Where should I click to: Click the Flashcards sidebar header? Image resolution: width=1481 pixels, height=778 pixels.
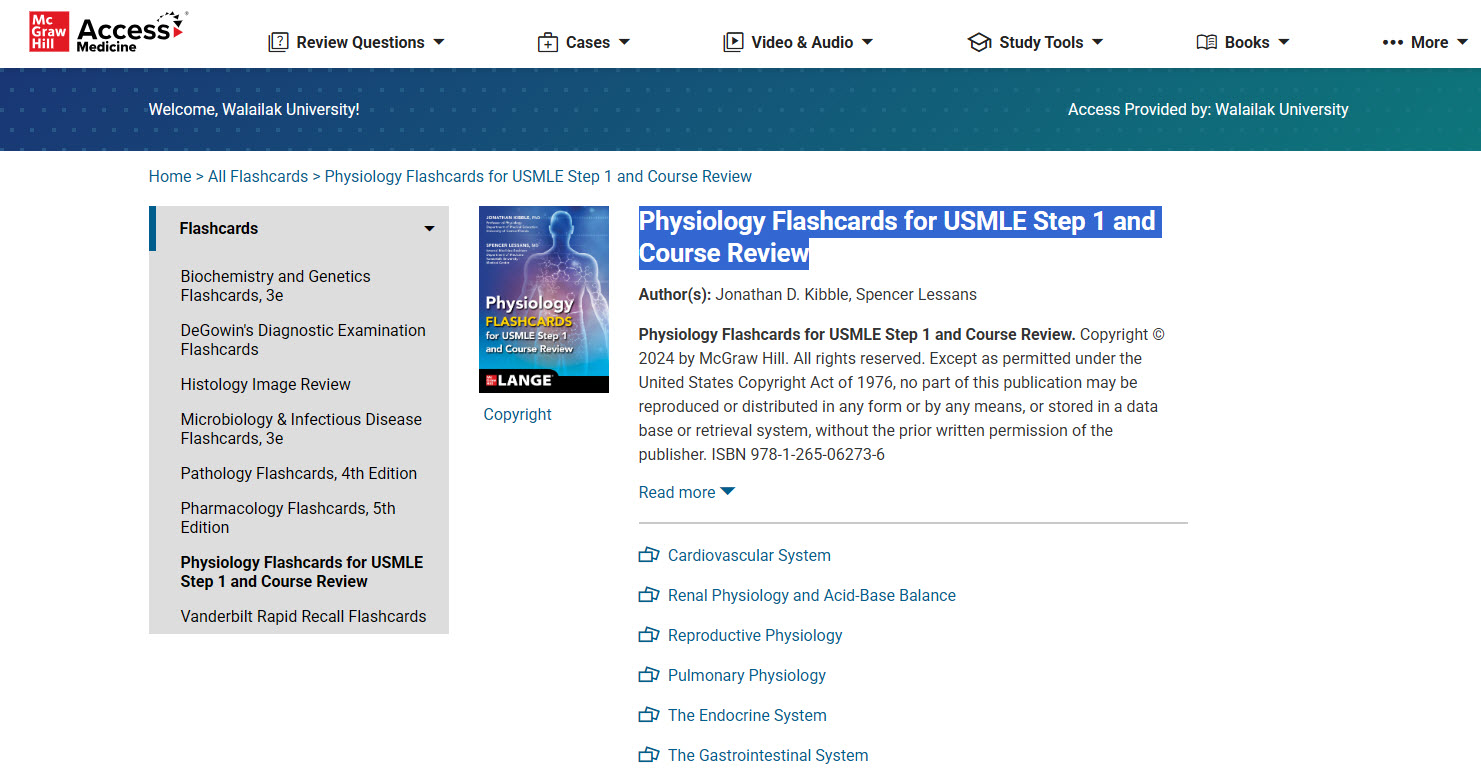tap(299, 228)
